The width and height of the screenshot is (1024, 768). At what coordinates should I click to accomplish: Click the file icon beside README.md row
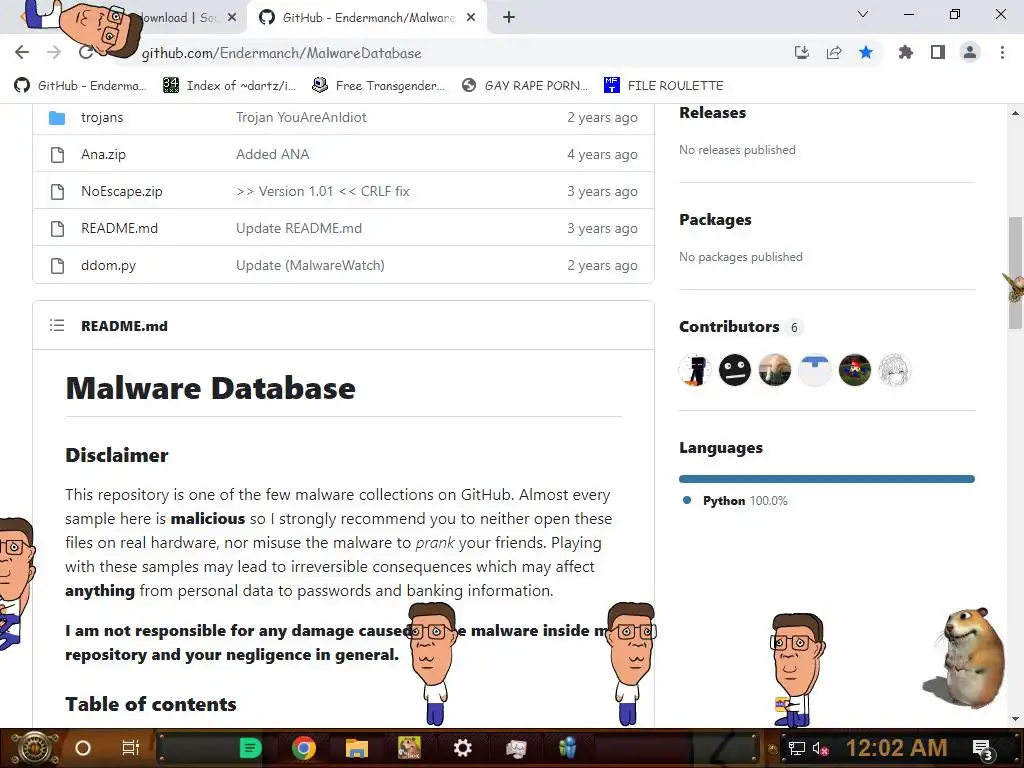(x=57, y=229)
